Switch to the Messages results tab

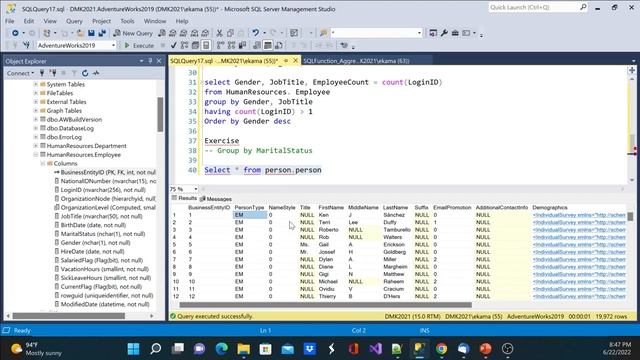pos(216,199)
